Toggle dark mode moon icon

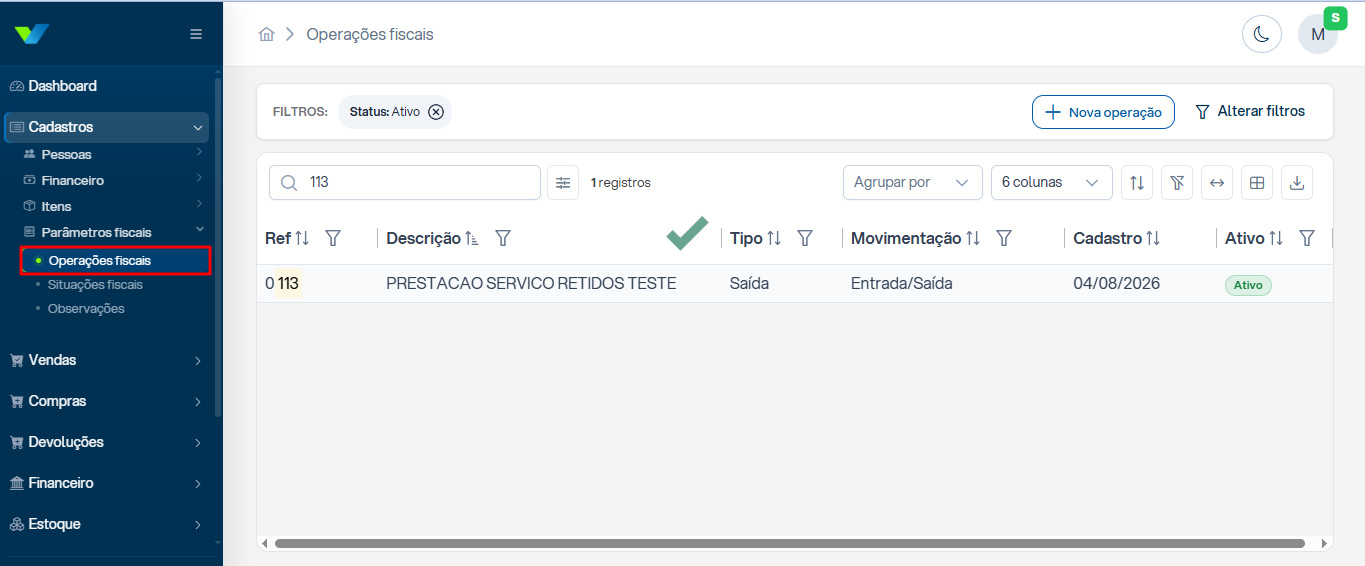[x=1262, y=34]
